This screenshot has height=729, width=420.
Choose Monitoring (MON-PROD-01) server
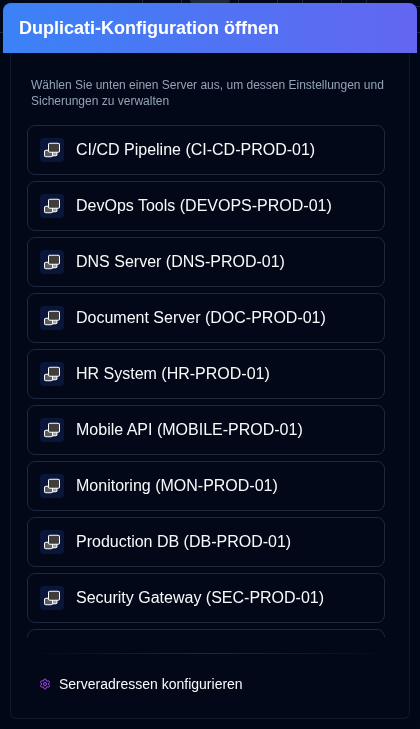pos(206,486)
